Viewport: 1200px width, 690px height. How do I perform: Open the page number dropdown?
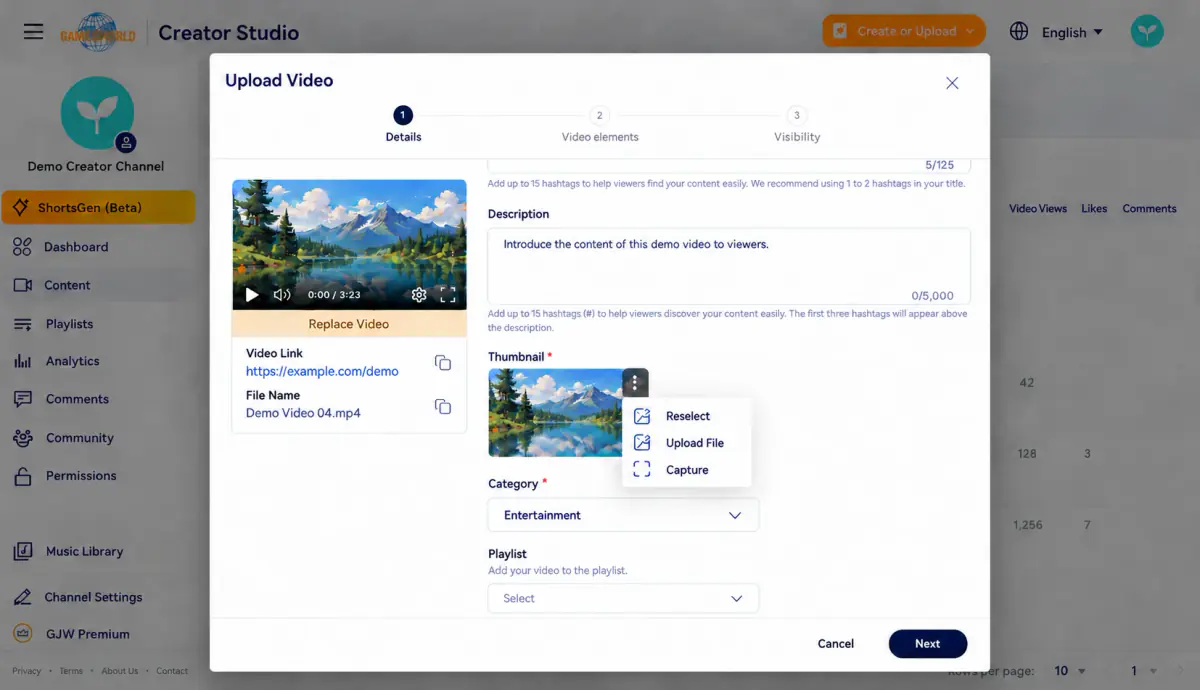(1143, 671)
